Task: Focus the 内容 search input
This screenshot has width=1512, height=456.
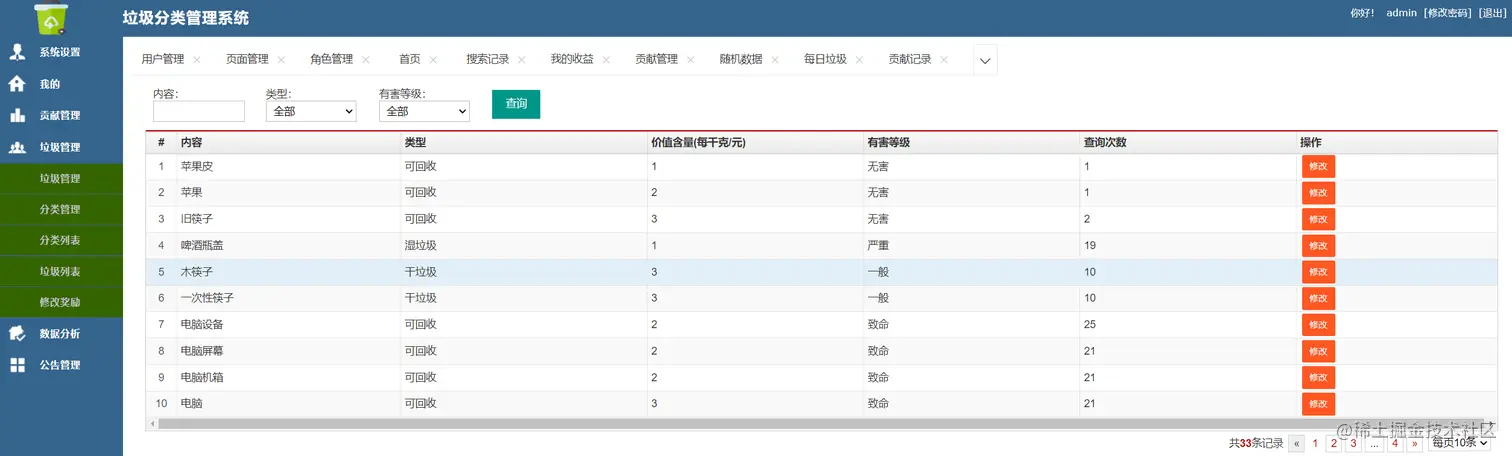Action: [199, 111]
